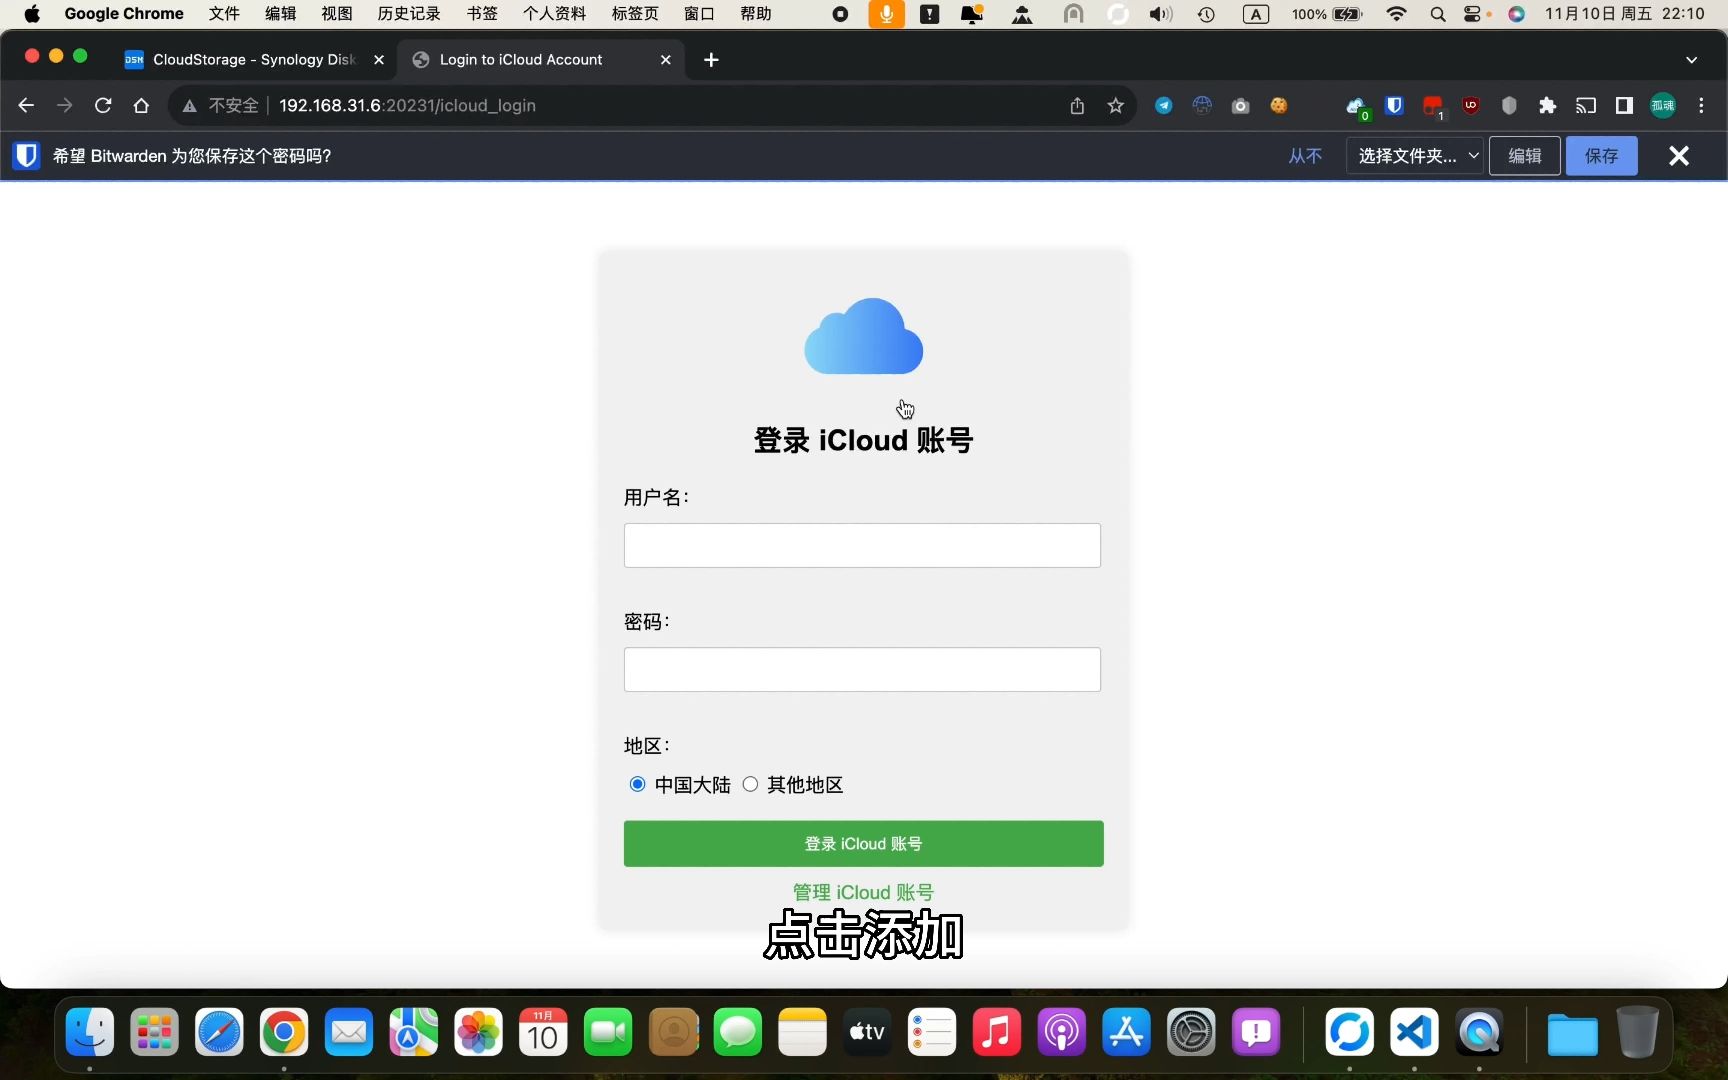The height and width of the screenshot is (1080, 1728).
Task: Click the Chrome forward arrow
Action: click(x=64, y=105)
